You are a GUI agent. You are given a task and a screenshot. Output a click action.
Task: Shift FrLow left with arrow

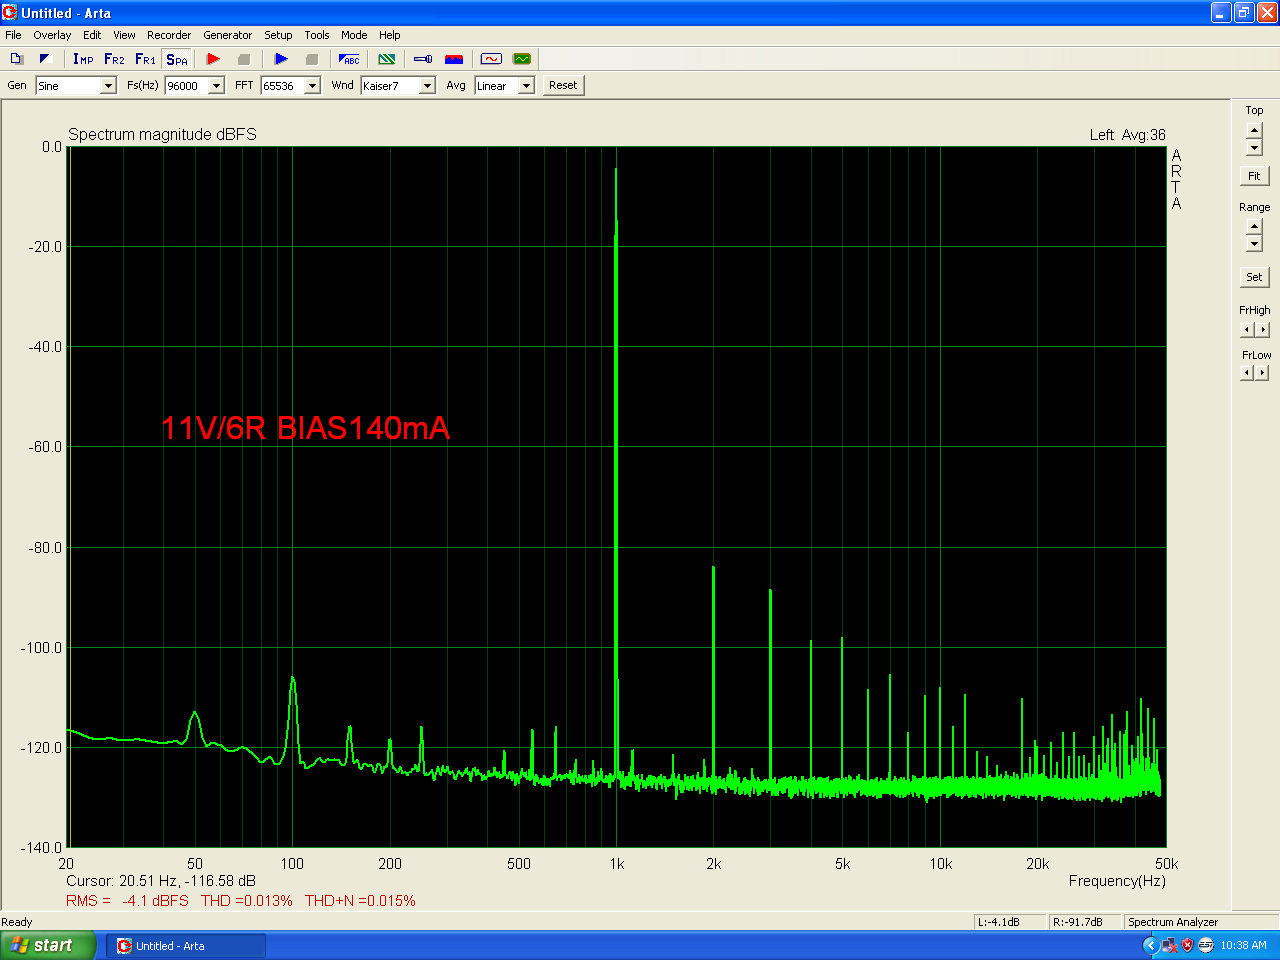click(x=1246, y=373)
